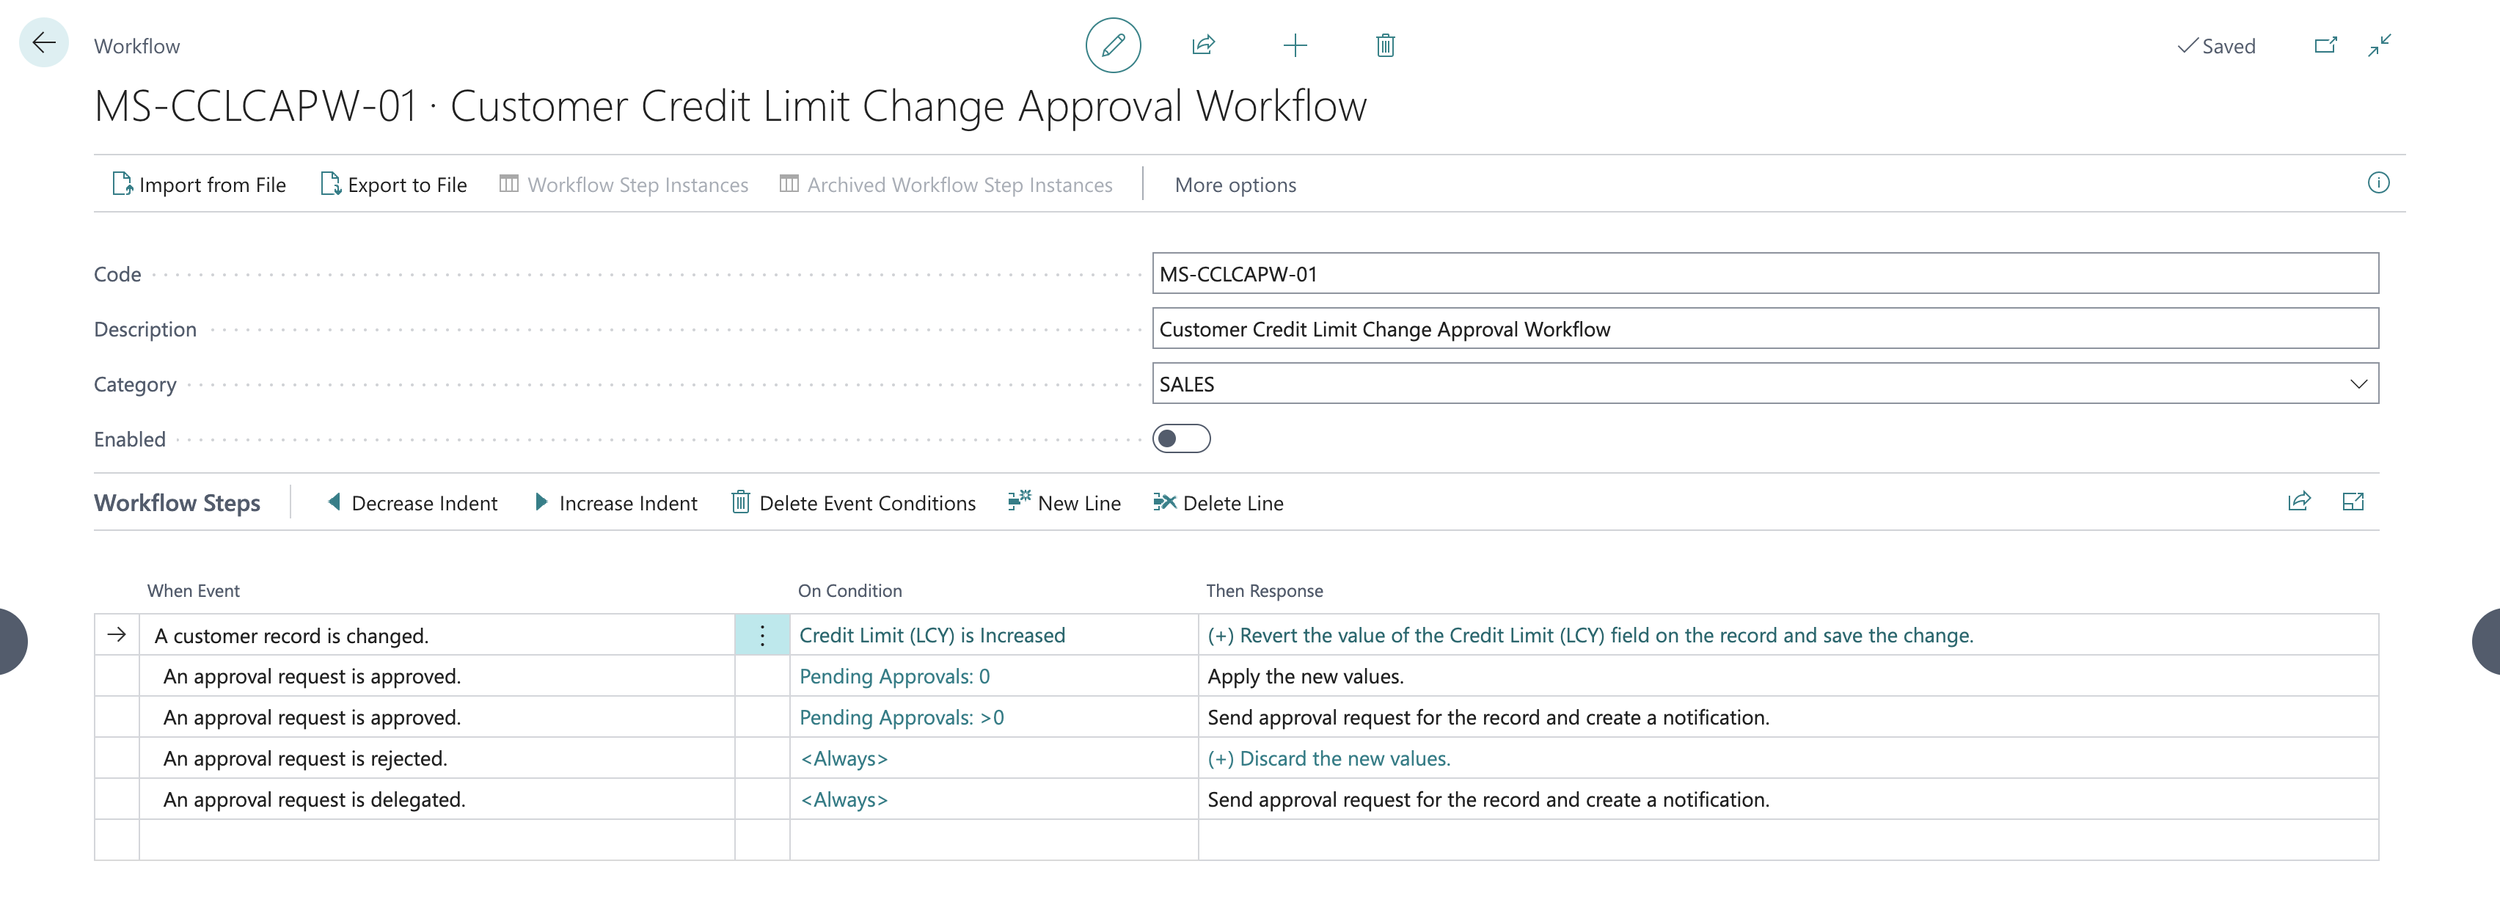Open <Always> condition for delegated request
The height and width of the screenshot is (918, 2500).
[x=844, y=800]
